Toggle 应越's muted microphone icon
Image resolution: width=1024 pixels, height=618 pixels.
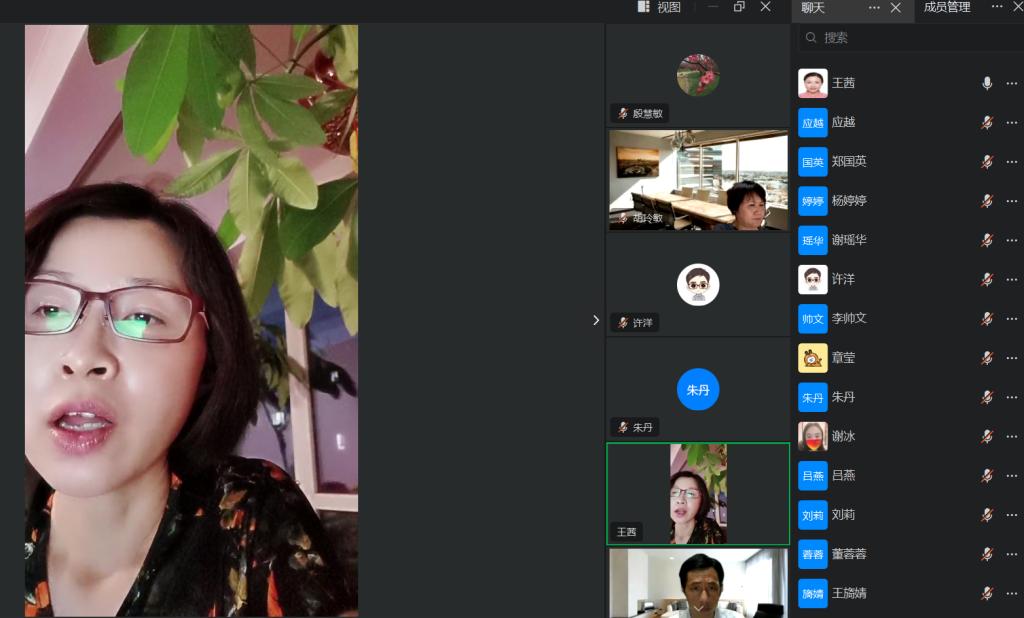[x=987, y=122]
